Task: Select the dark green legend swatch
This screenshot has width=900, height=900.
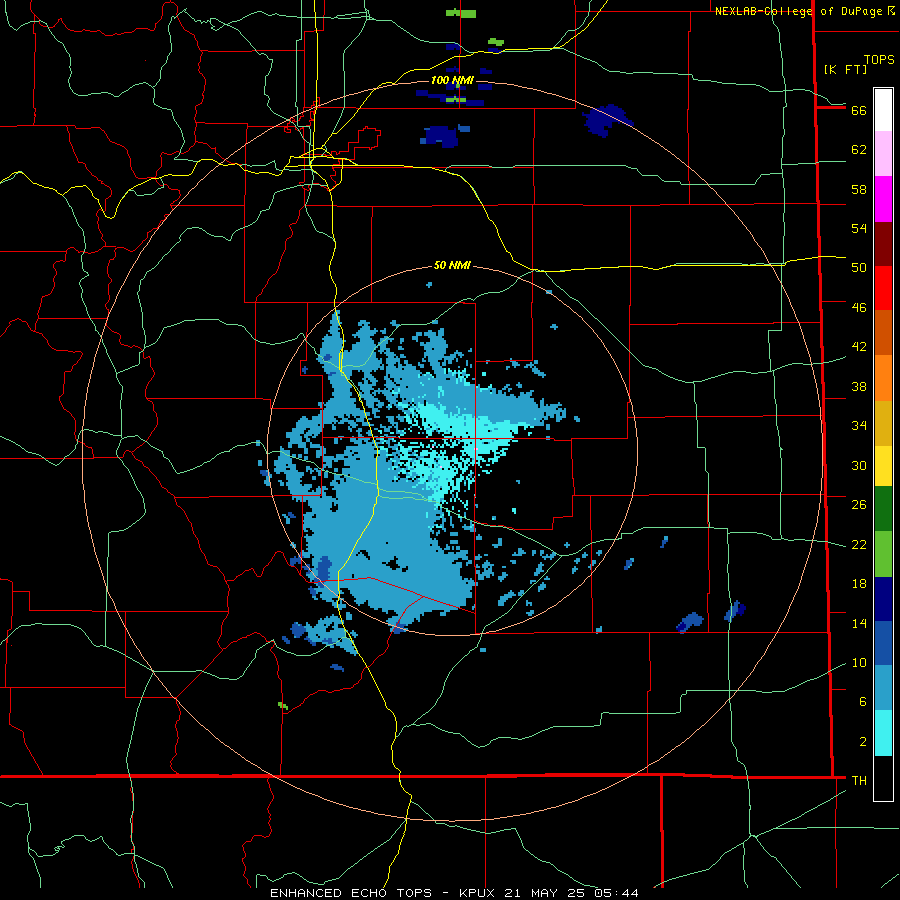Action: pos(883,509)
